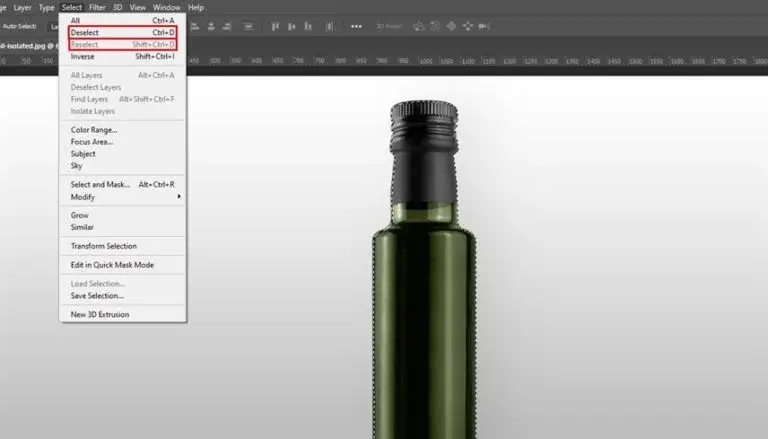Click the Align right edges icon

[227, 26]
